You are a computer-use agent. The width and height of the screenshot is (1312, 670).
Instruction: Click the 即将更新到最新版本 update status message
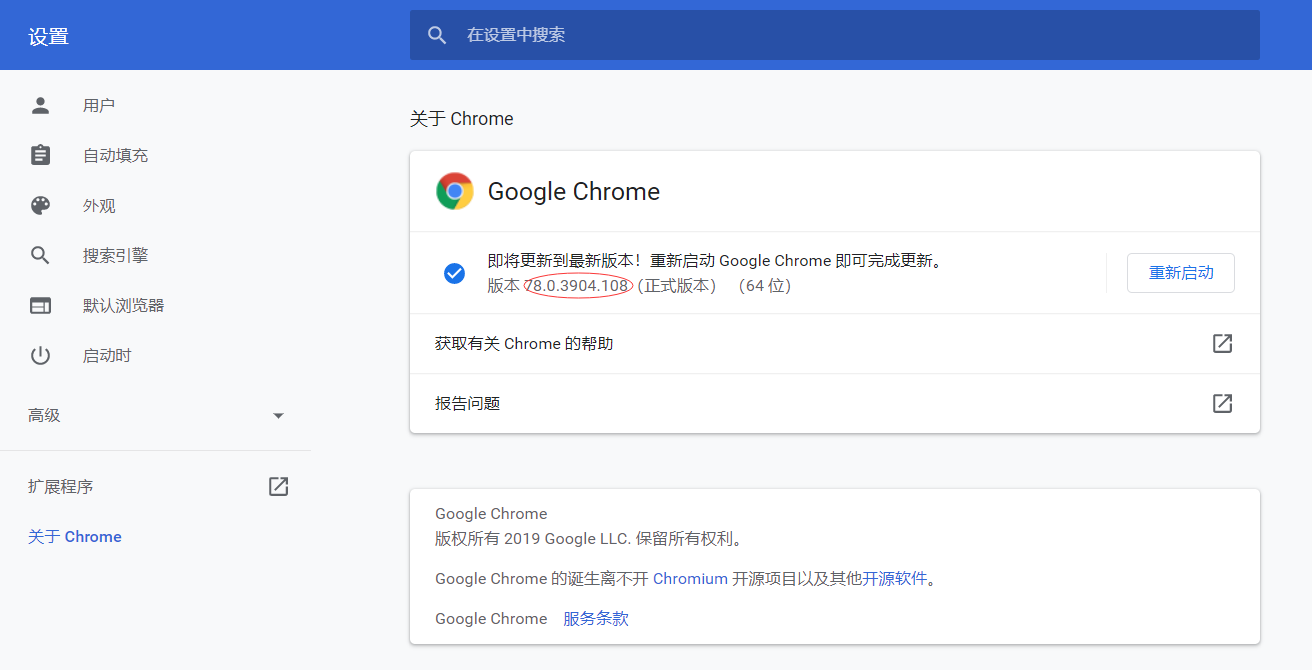716,261
